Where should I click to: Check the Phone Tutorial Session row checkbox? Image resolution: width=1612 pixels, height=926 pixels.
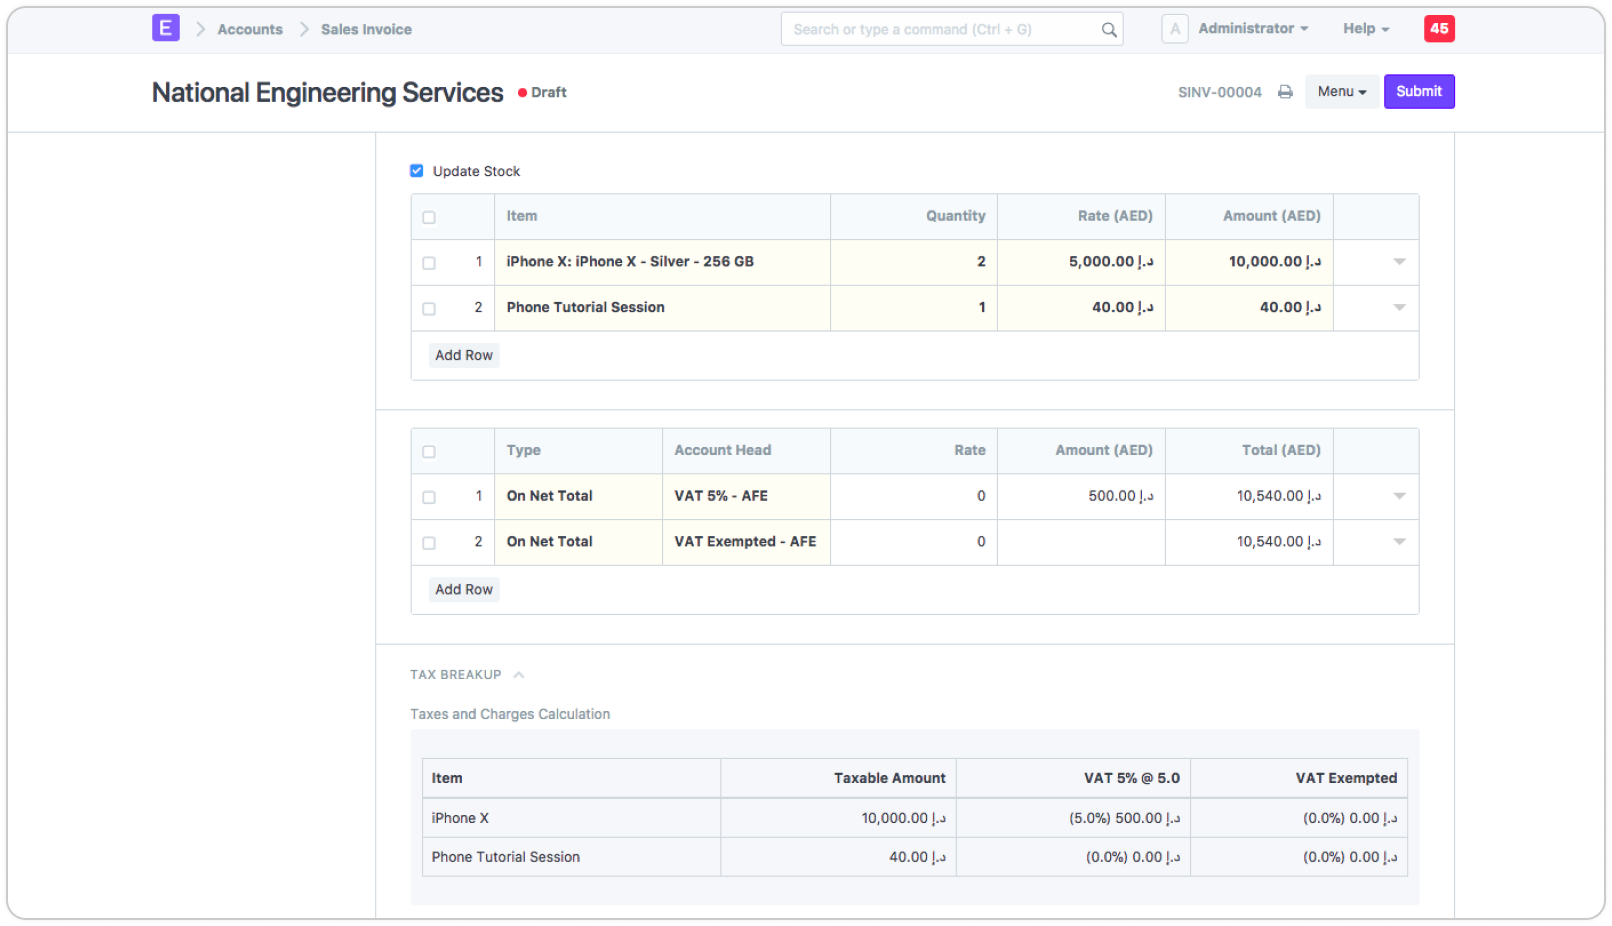coord(429,309)
